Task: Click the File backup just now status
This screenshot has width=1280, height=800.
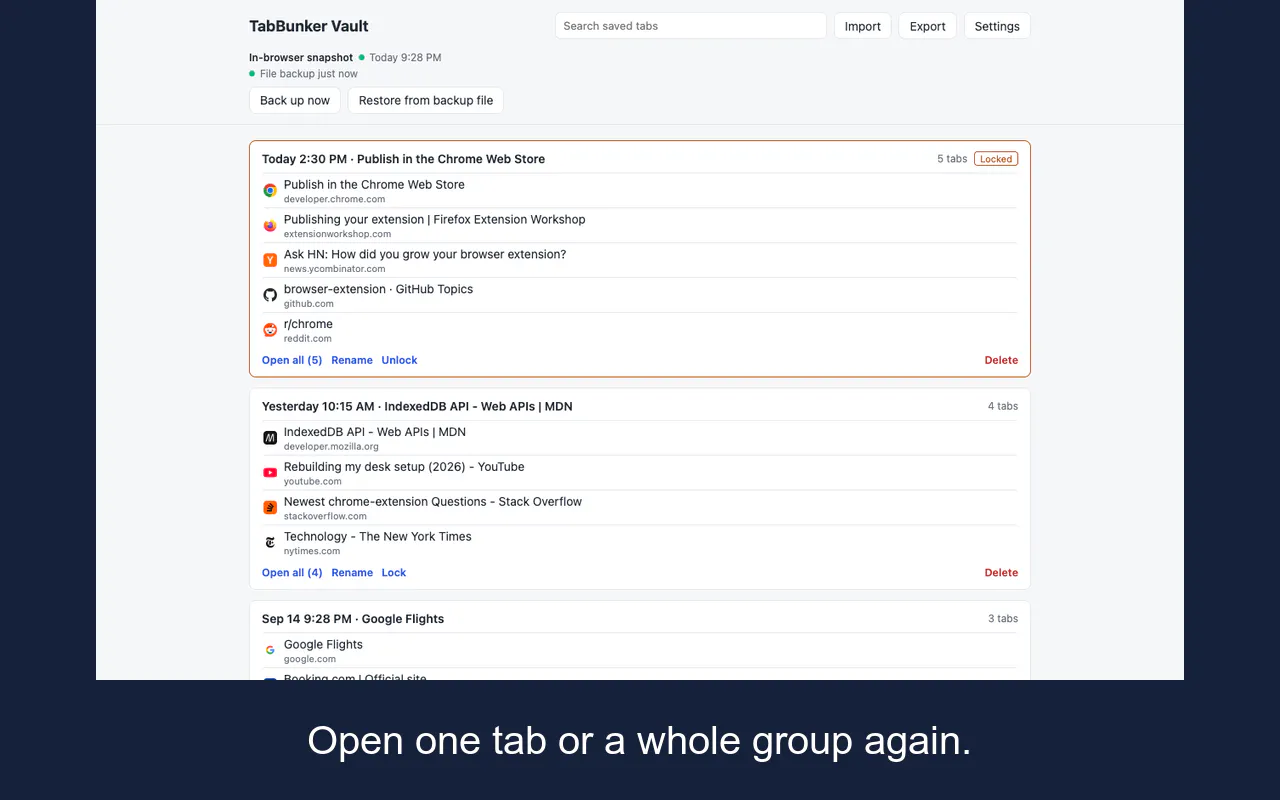Action: (308, 74)
